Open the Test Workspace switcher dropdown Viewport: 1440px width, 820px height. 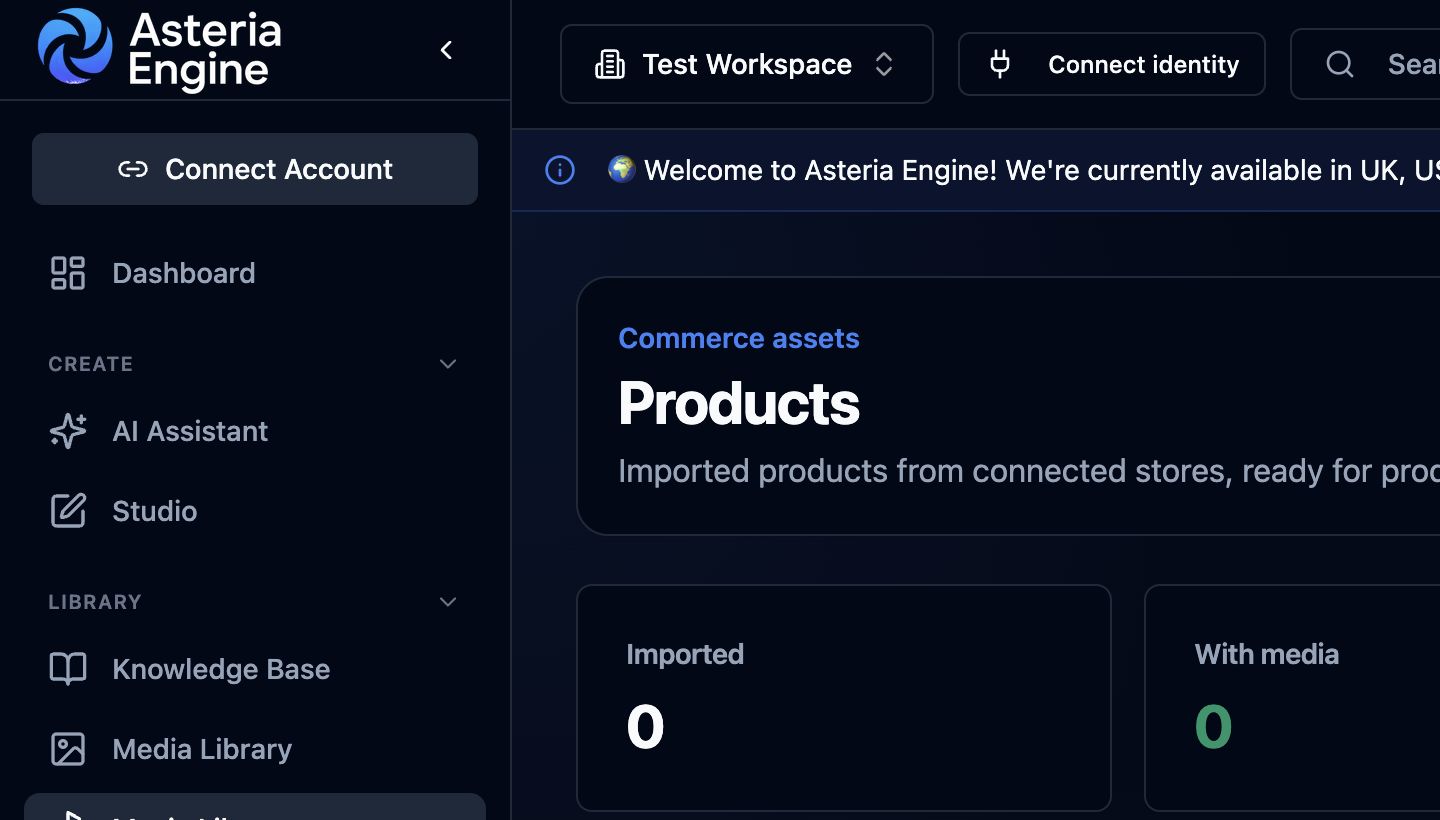point(747,64)
